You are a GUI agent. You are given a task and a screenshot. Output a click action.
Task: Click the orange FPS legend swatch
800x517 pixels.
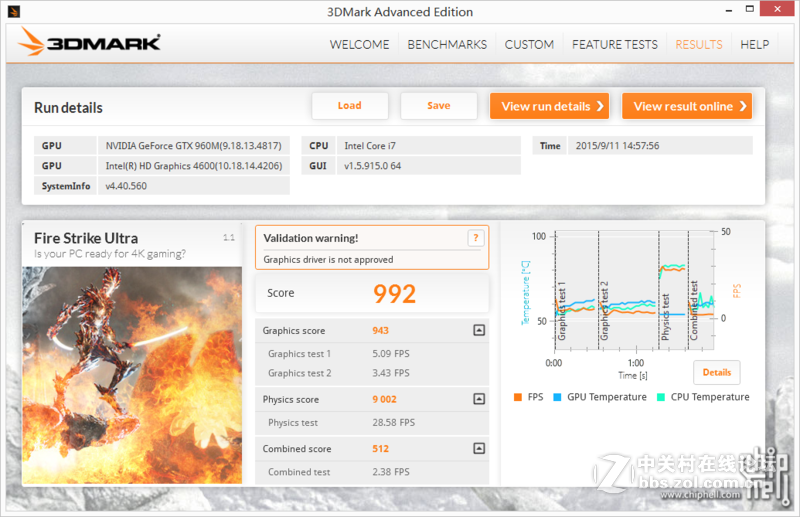coord(518,397)
